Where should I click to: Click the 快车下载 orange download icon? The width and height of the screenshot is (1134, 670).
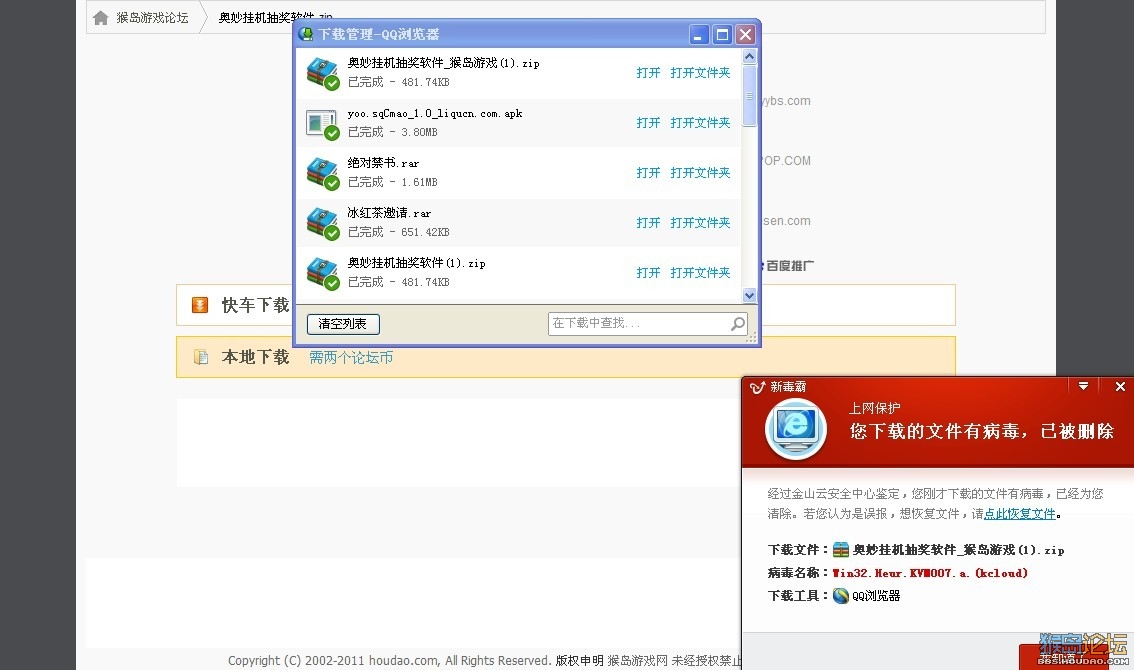[x=200, y=305]
